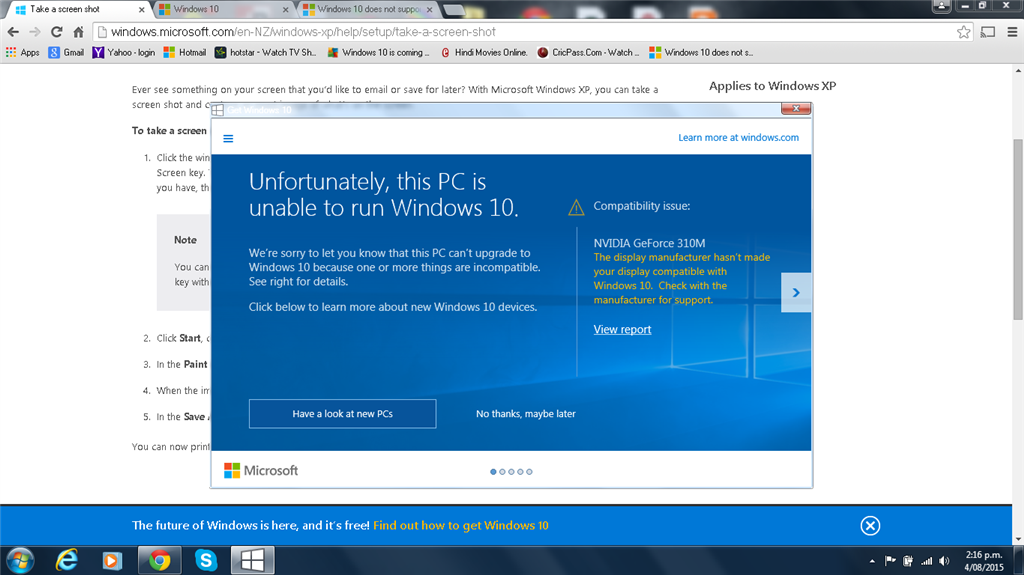Click the power battery tray icon
Viewport: 1024px width, 575px height.
point(908,561)
